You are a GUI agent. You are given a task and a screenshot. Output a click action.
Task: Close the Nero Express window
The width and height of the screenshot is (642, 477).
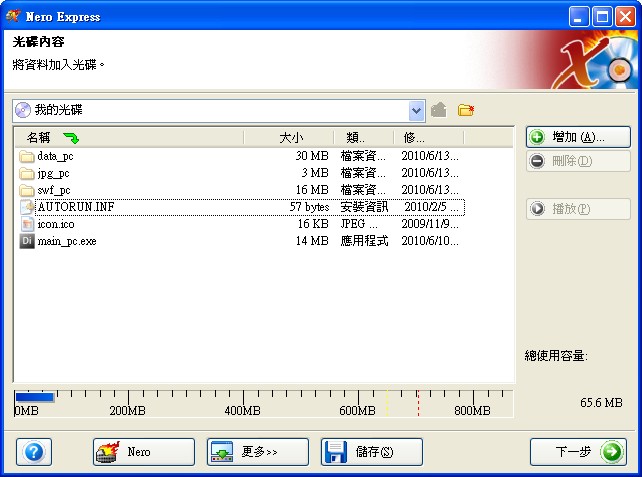pyautogui.click(x=625, y=17)
